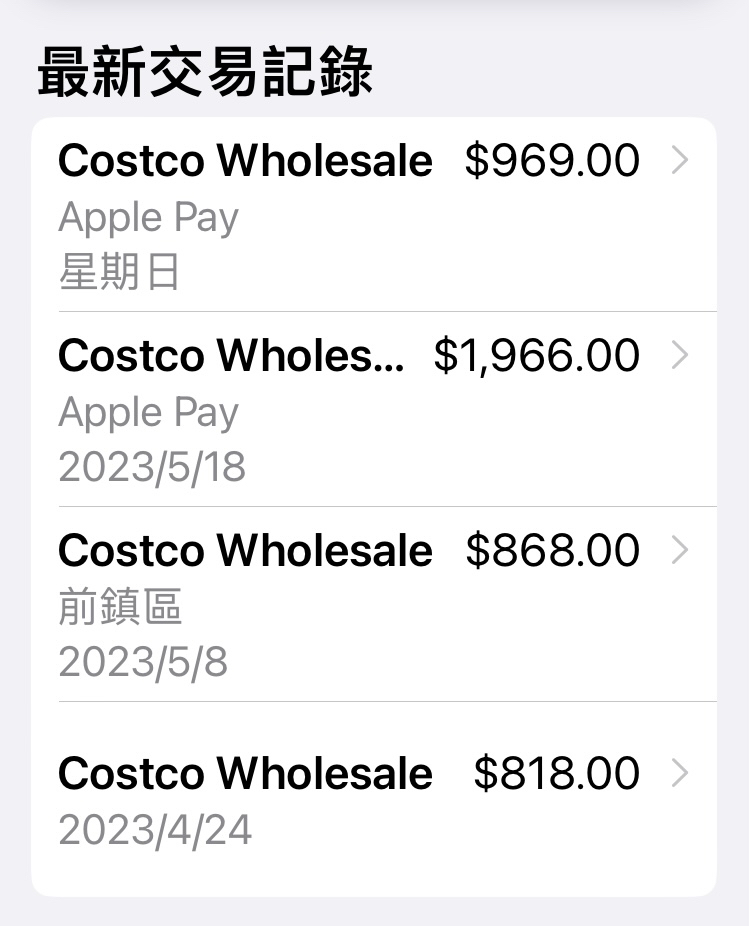Tap the 前鎮區 location label
Image resolution: width=749 pixels, height=926 pixels.
(120, 607)
